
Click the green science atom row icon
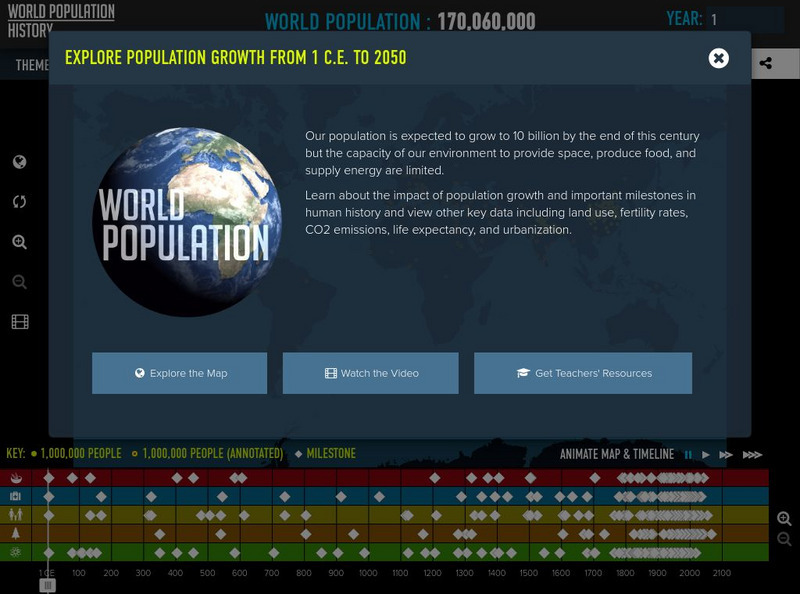(x=16, y=552)
